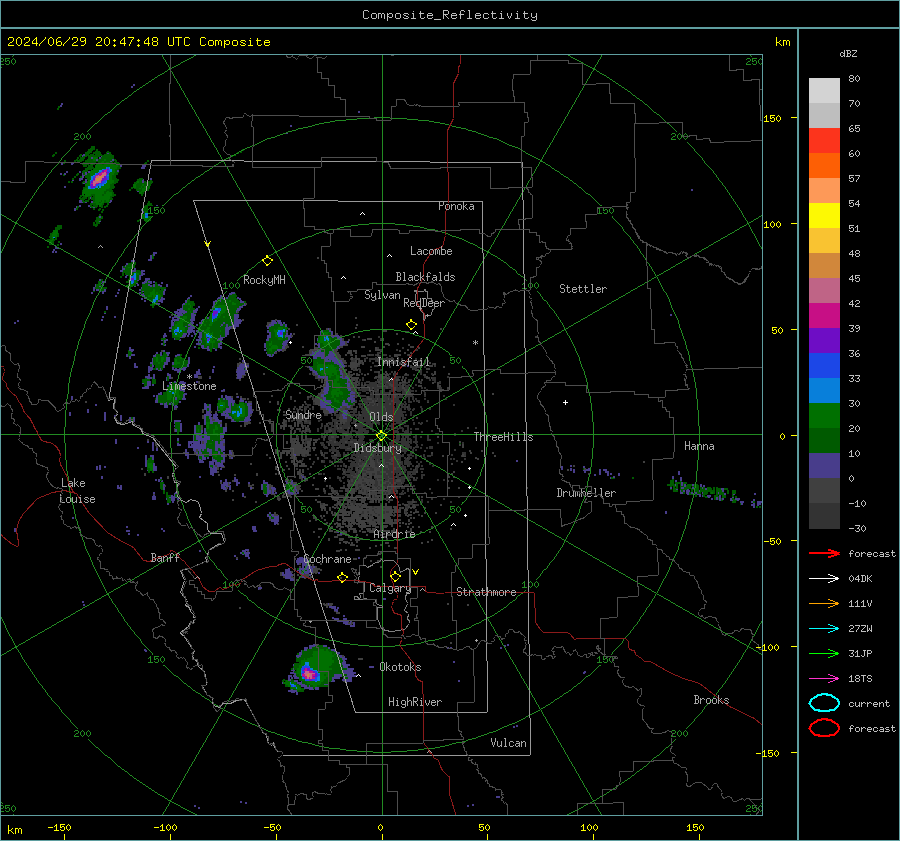The height and width of the screenshot is (841, 900).
Task: Select the orange 111V arrow legend icon
Action: (824, 603)
